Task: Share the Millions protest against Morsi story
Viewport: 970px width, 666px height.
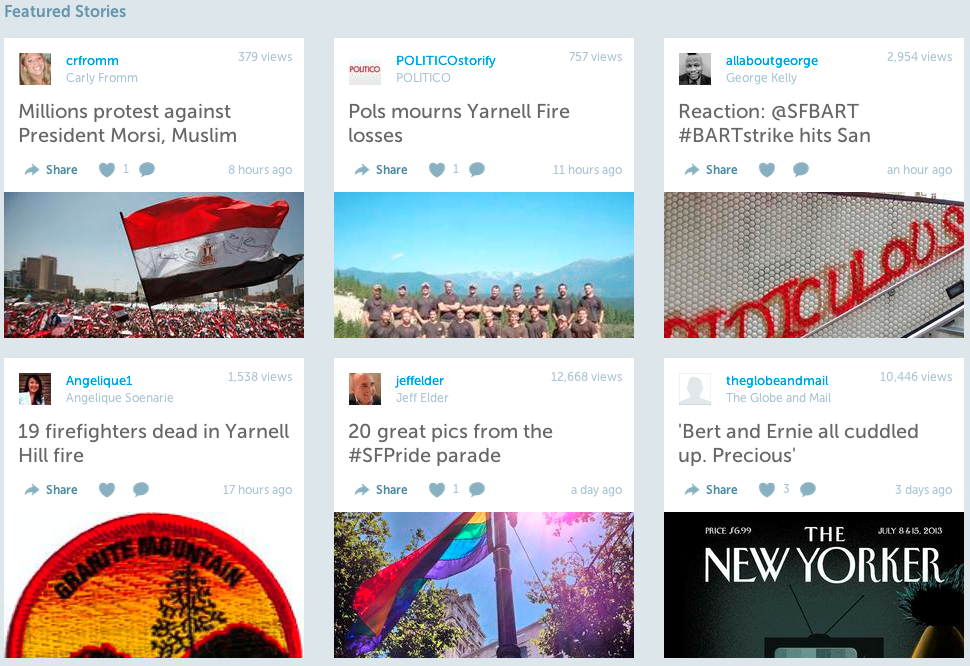Action: click(x=51, y=169)
